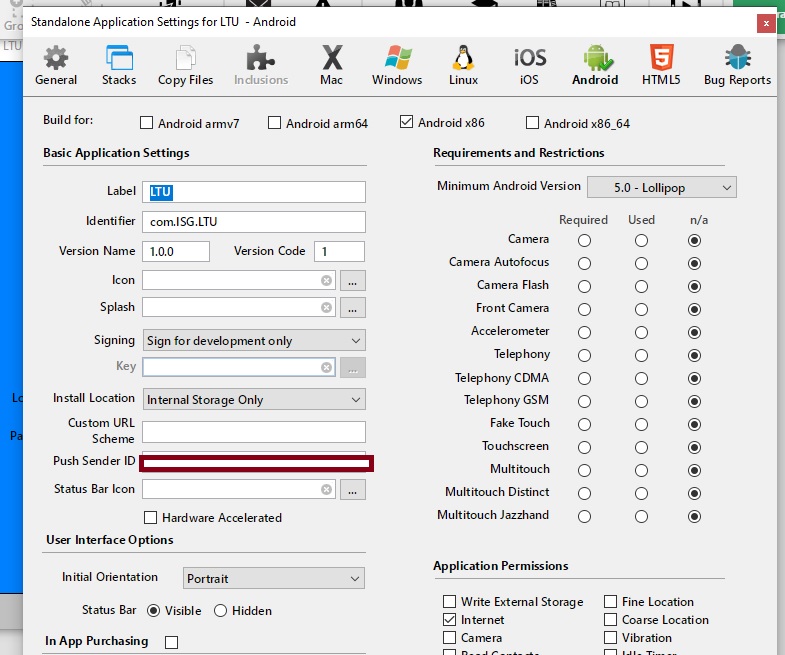
Task: Enable the Android armv7 build checkbox
Action: click(x=148, y=123)
